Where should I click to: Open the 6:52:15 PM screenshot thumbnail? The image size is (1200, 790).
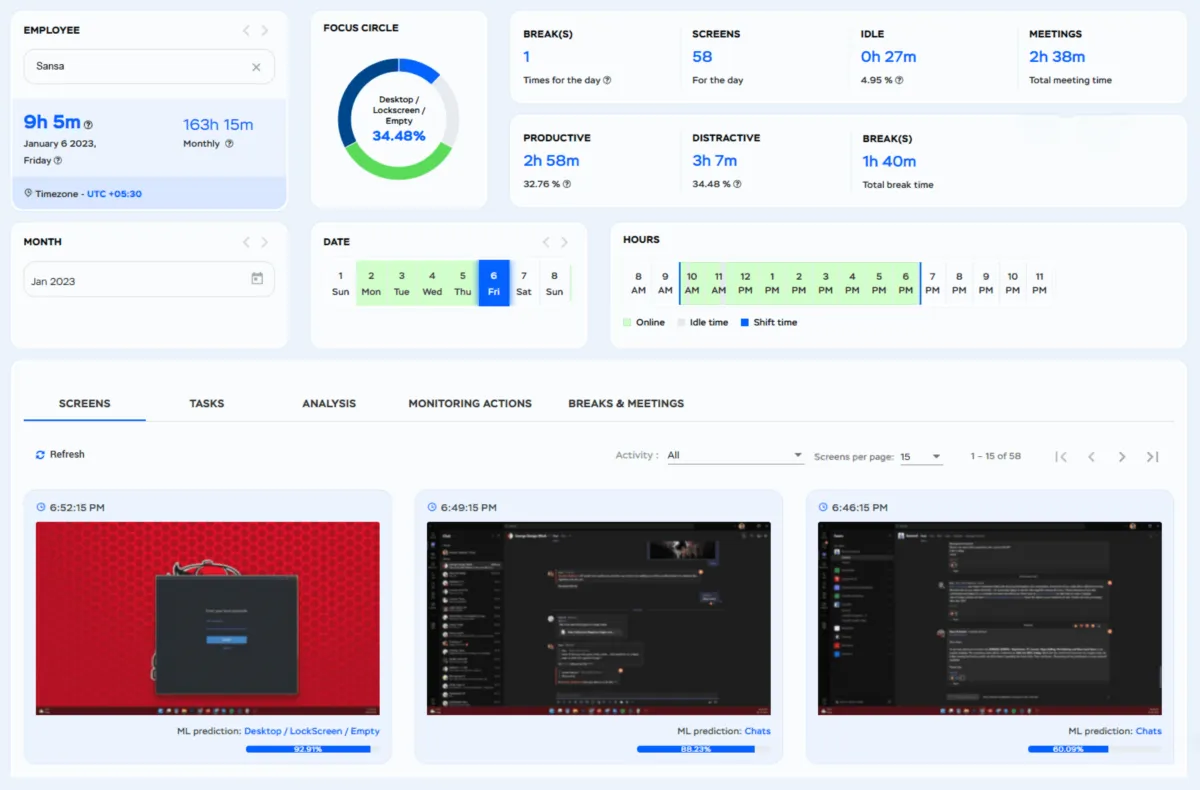click(208, 618)
